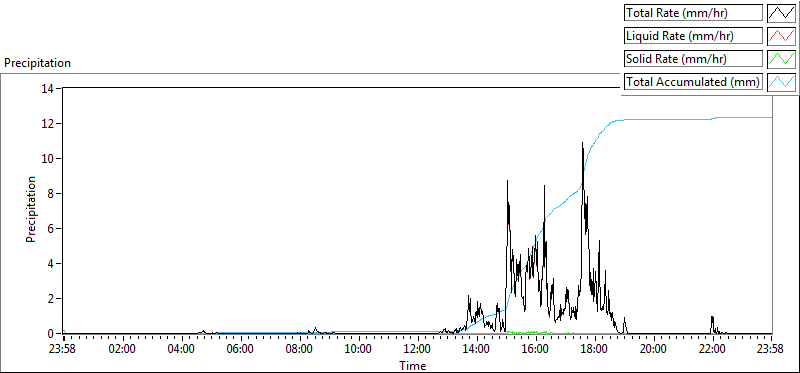800x373 pixels.
Task: Click the 12:00 time label
Action: [417, 350]
